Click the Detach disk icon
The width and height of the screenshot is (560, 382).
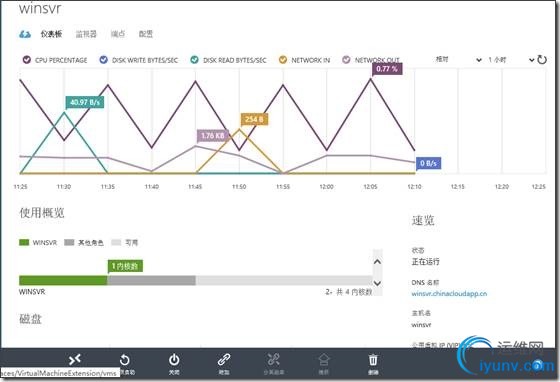274,360
